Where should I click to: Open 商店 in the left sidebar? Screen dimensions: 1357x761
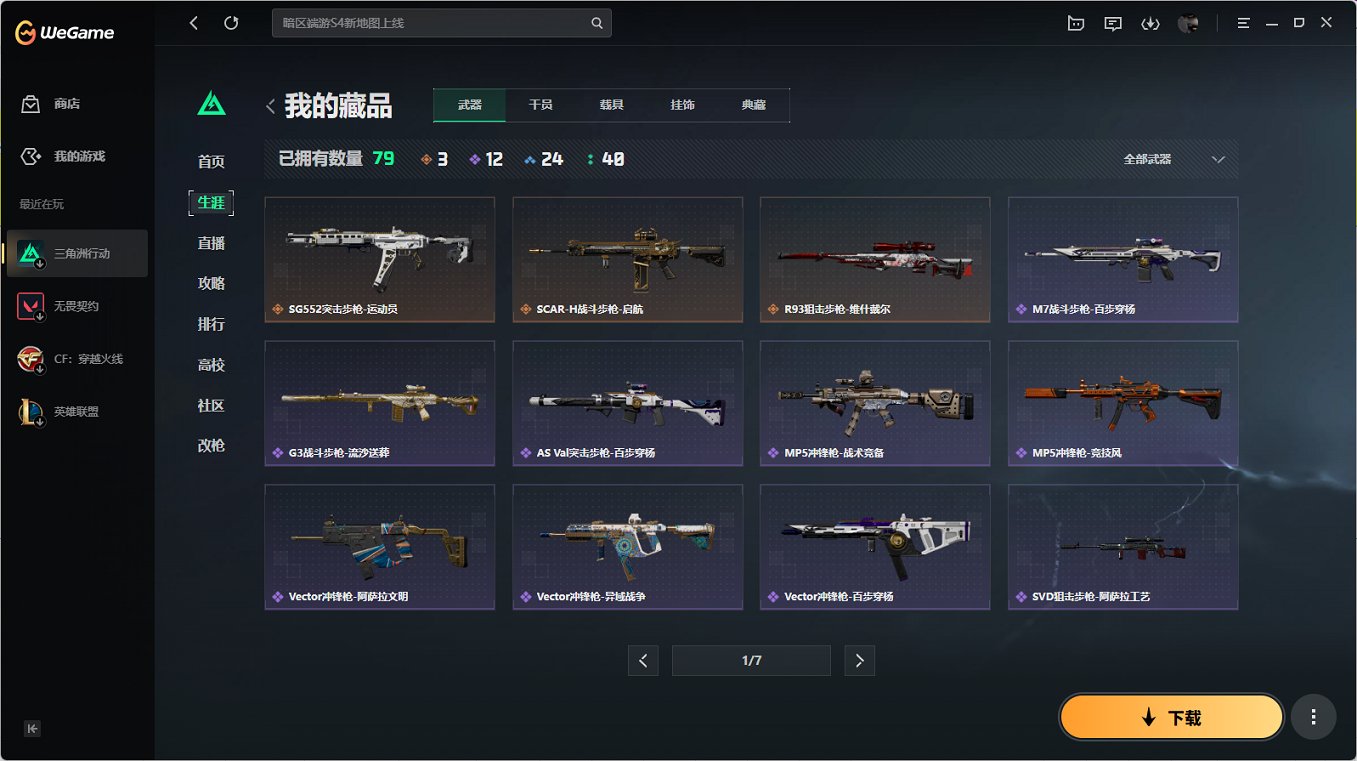pyautogui.click(x=67, y=104)
